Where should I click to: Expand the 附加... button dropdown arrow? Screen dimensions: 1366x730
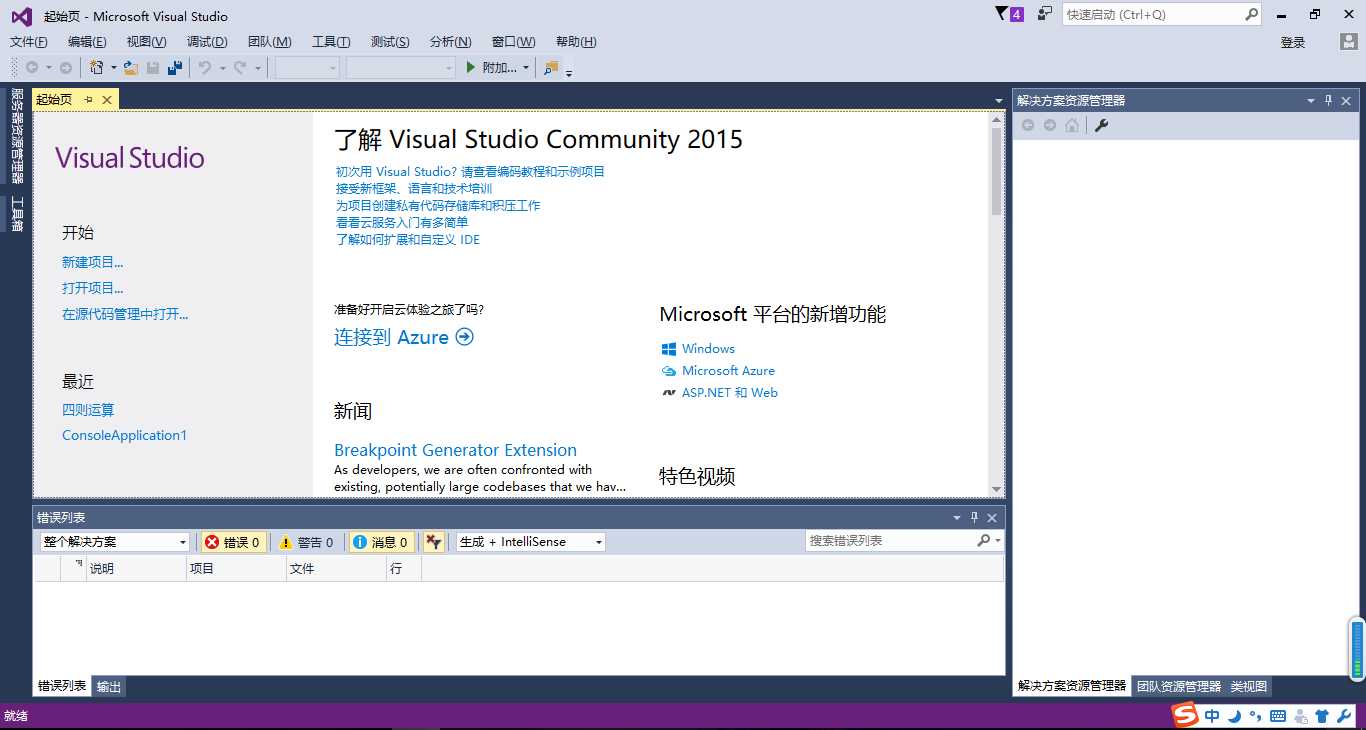527,68
